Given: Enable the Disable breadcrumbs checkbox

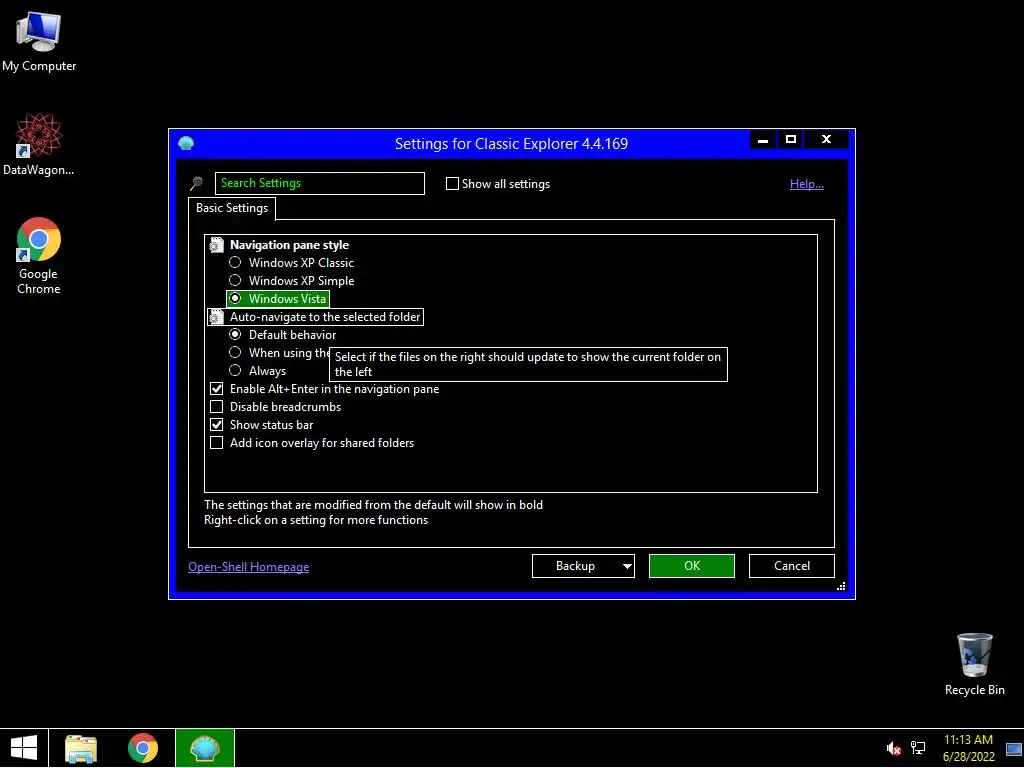Looking at the screenshot, I should coord(217,407).
